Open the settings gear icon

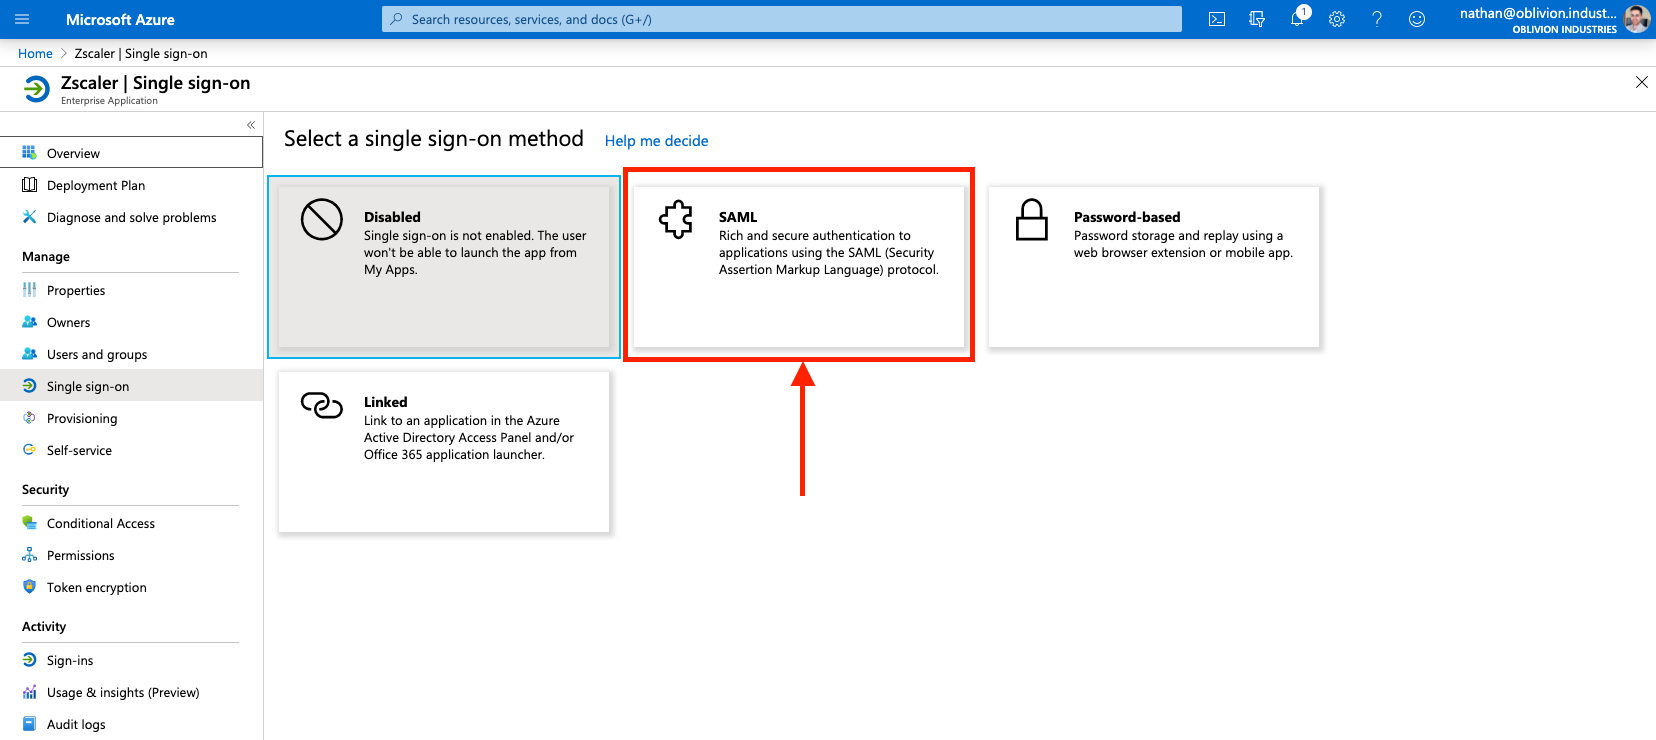[x=1337, y=19]
